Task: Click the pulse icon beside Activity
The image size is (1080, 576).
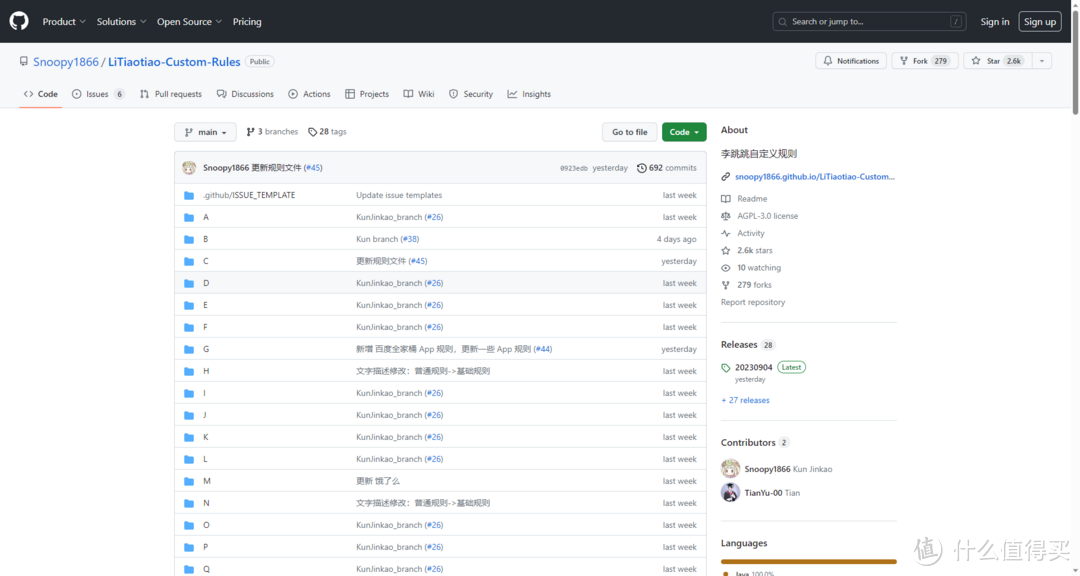Action: [725, 233]
